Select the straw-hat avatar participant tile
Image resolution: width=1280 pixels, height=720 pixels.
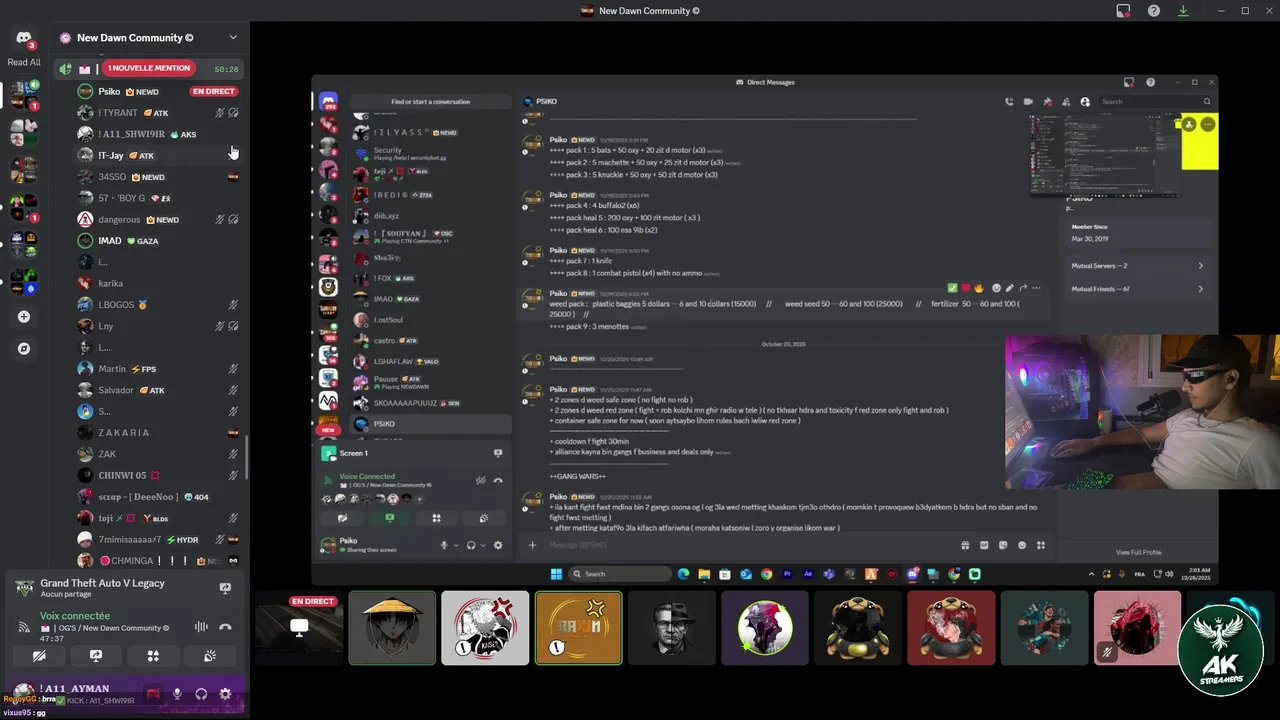tap(392, 628)
